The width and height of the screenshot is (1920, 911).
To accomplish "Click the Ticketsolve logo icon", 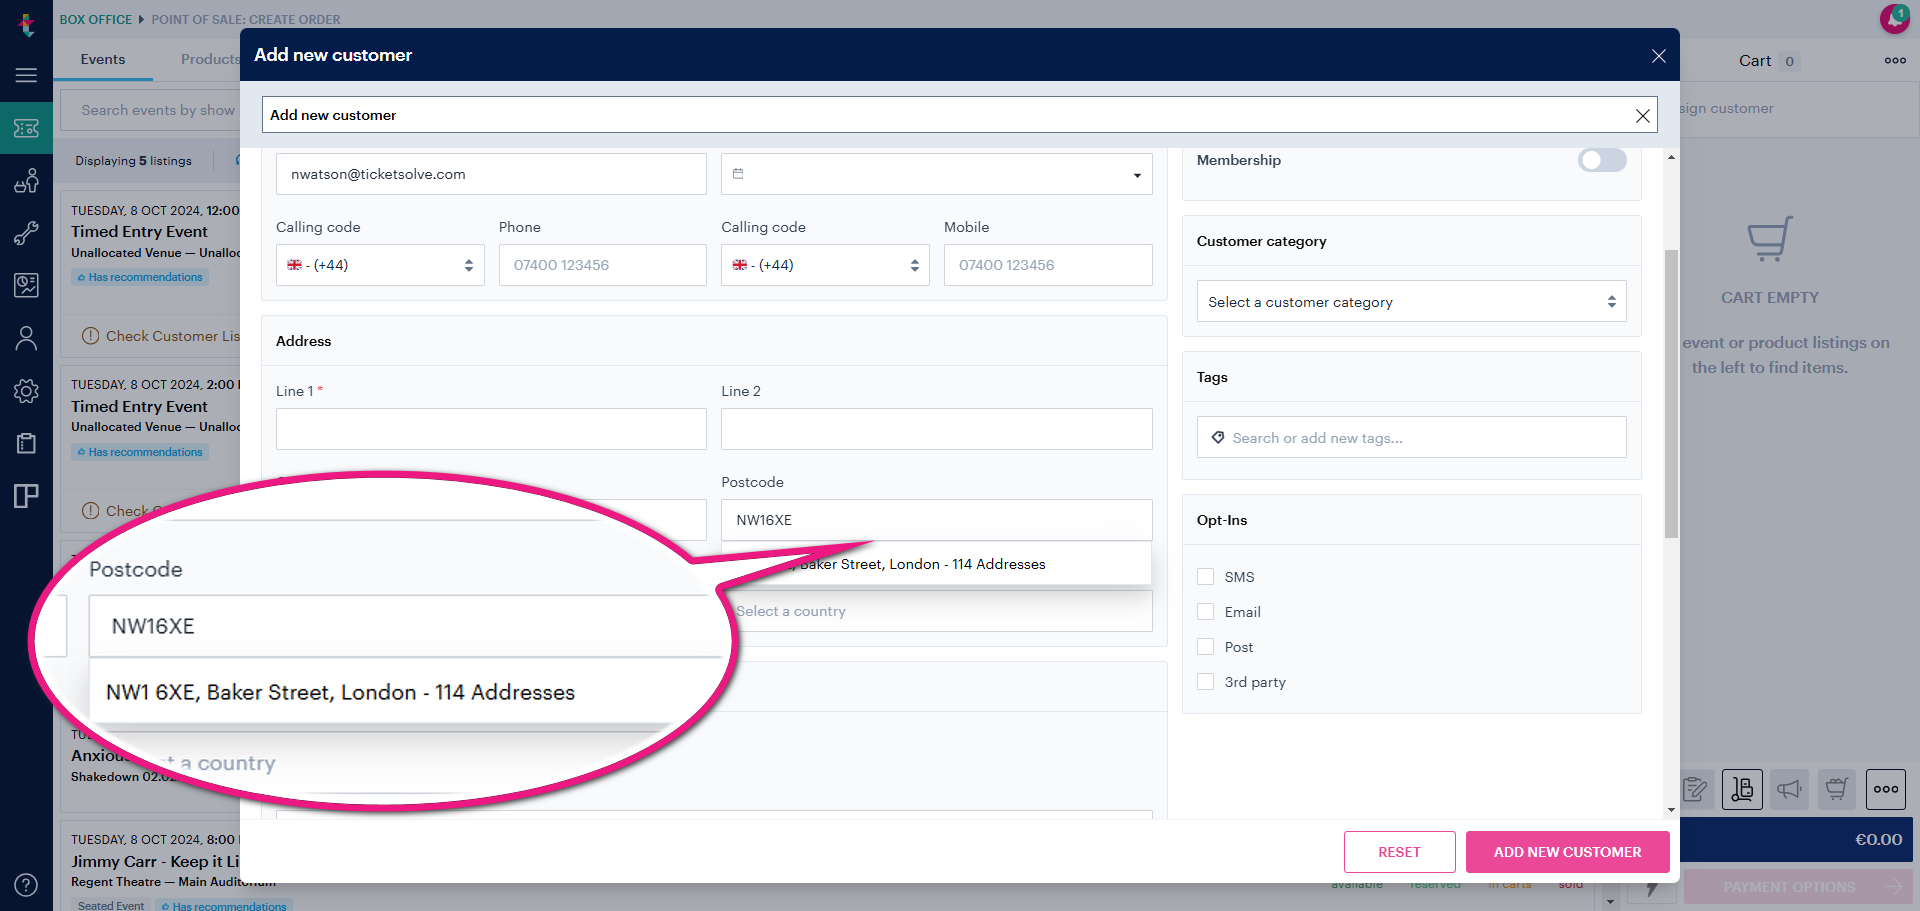I will point(26,24).
